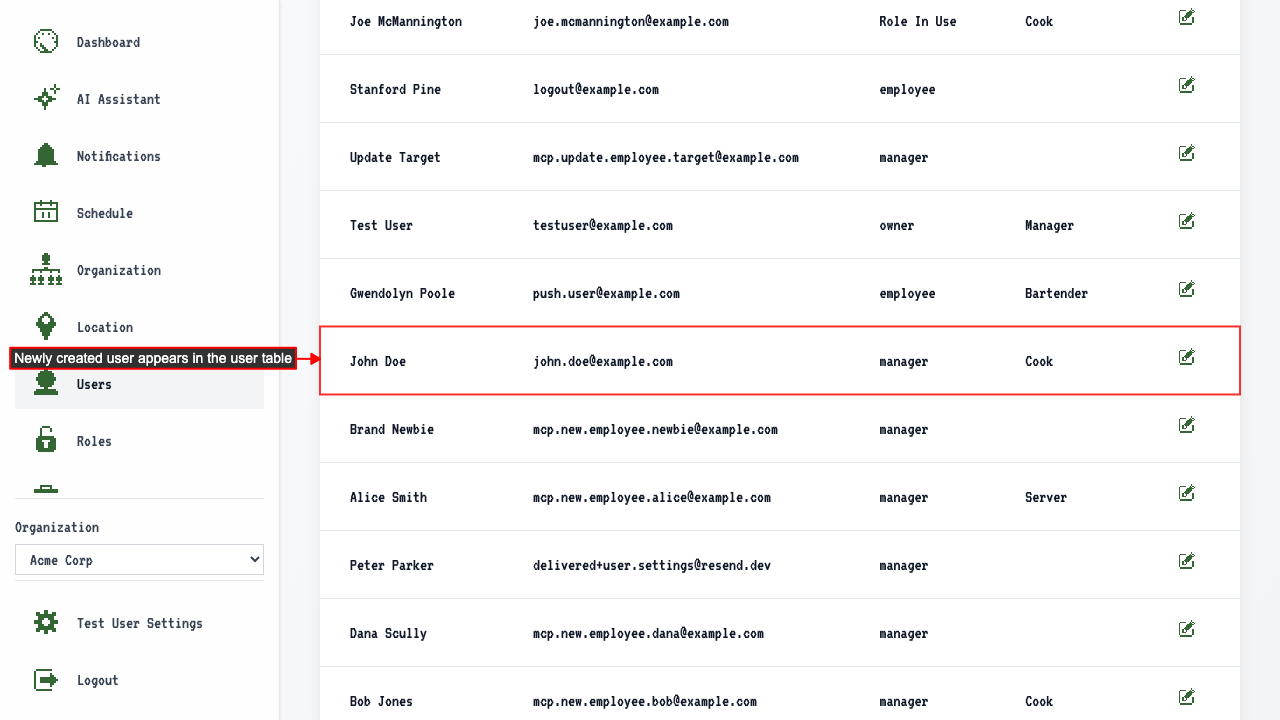The width and height of the screenshot is (1280, 720).
Task: Click edit icon for Alice Smith
Action: coord(1186,493)
